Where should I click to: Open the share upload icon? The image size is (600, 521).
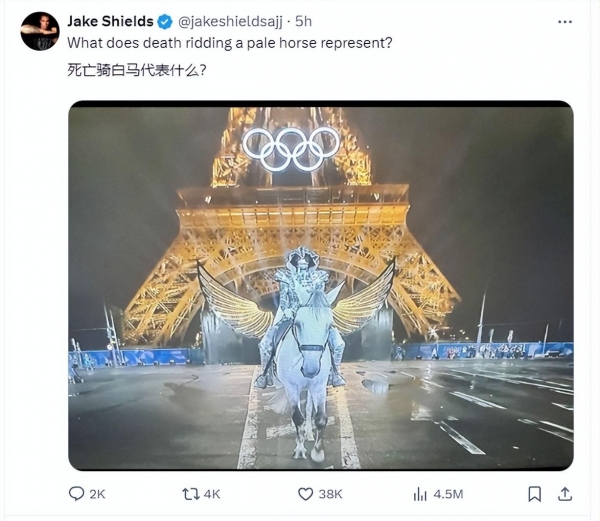point(565,494)
